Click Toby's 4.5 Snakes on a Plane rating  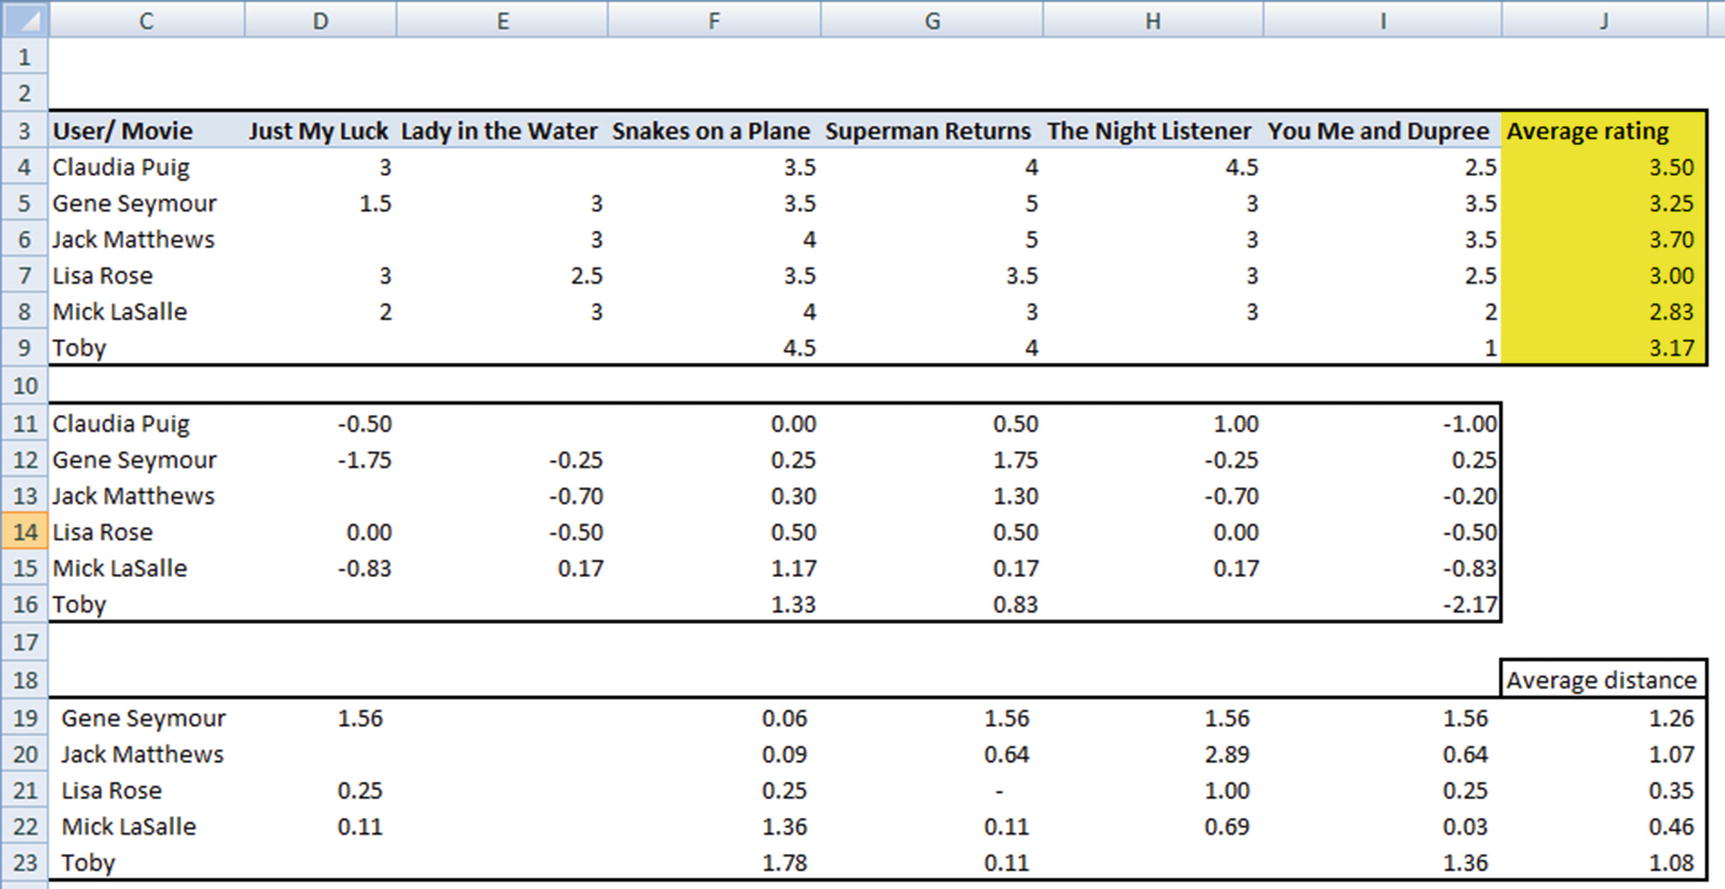pos(799,348)
